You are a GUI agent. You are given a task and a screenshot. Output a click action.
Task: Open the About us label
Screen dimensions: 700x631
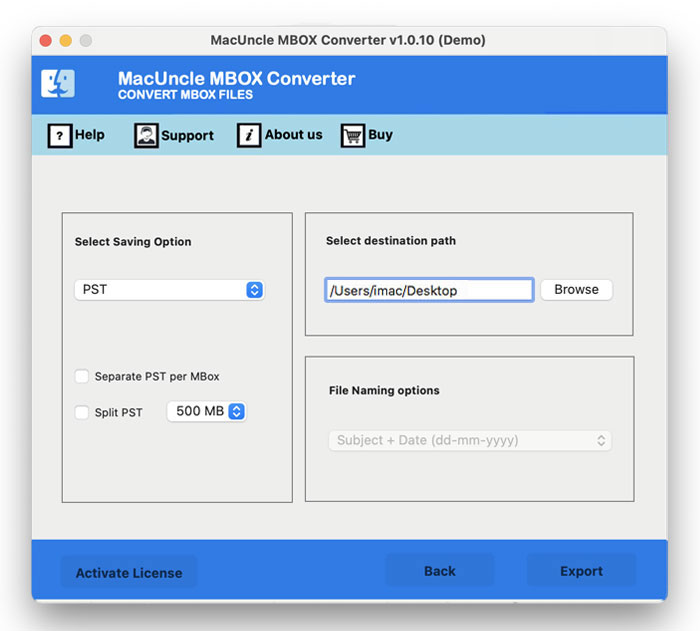pyautogui.click(x=293, y=134)
